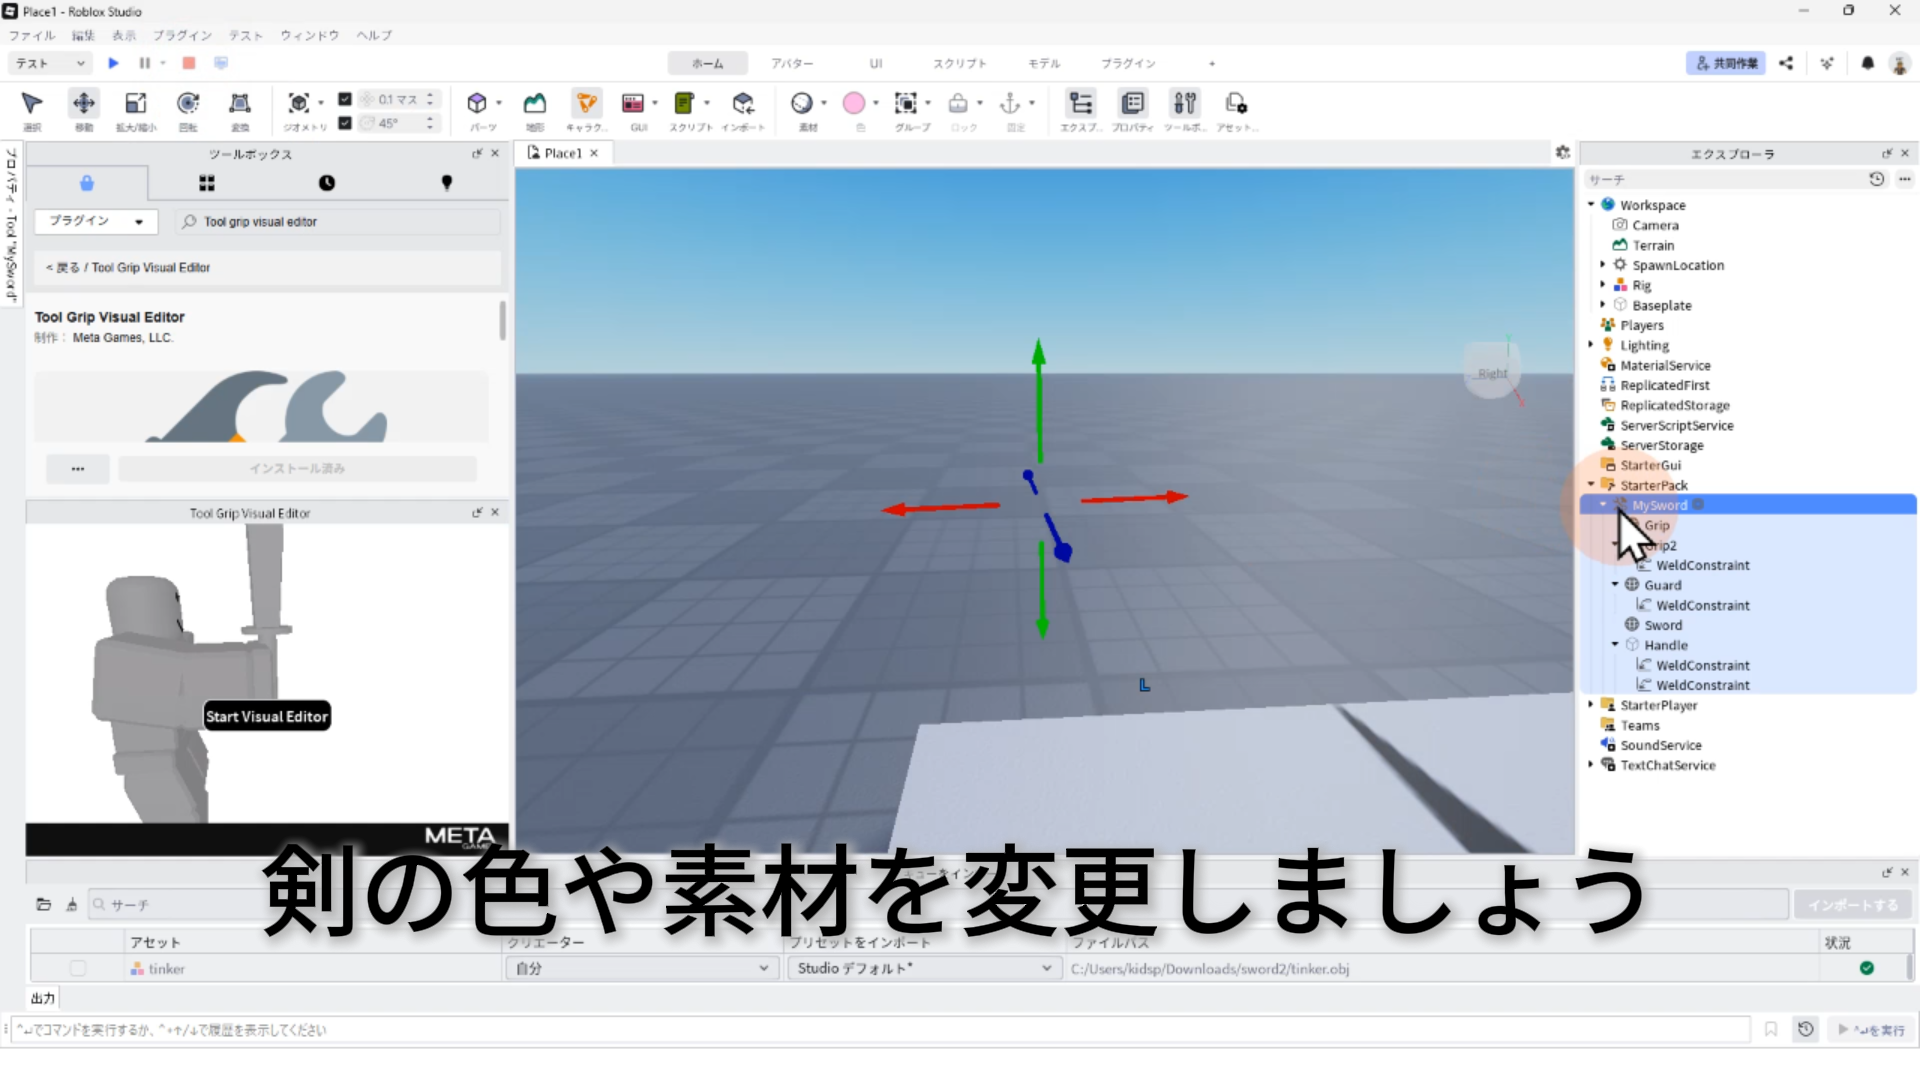Check the tinker asset row checkbox
The image size is (1920, 1080).
[78, 968]
